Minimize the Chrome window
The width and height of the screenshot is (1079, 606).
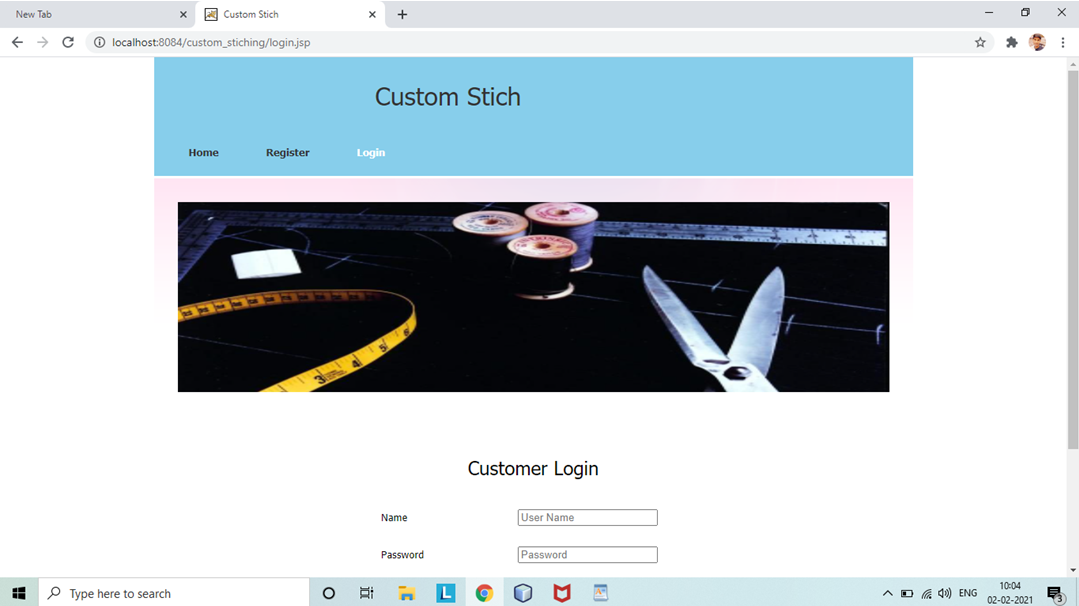tap(989, 12)
